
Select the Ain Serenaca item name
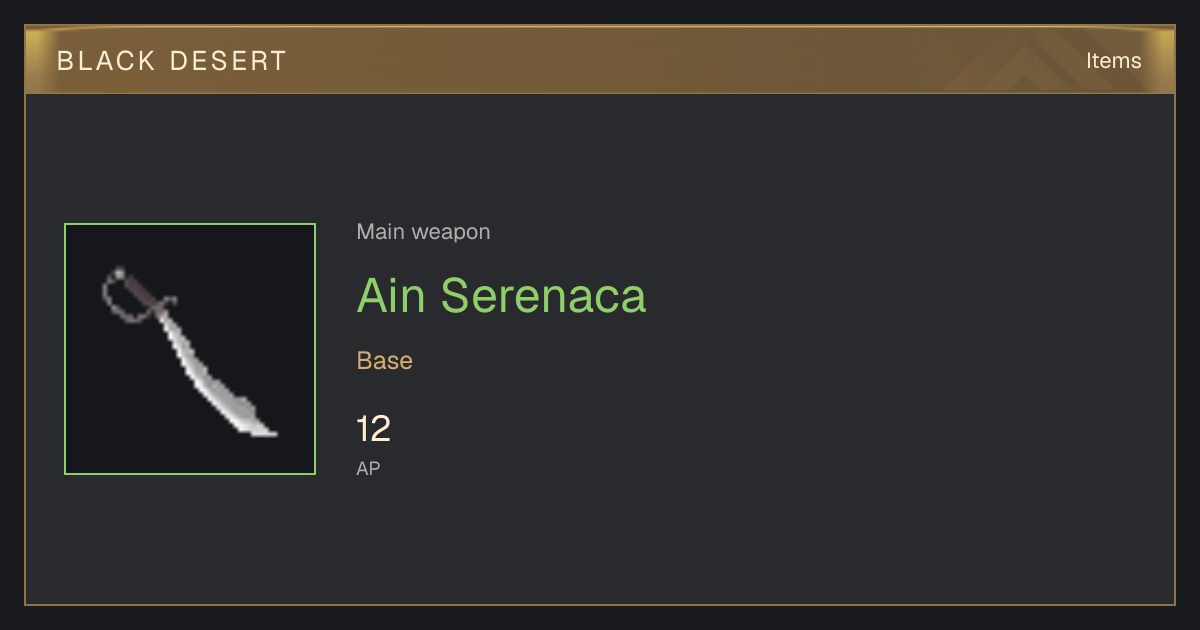501,296
